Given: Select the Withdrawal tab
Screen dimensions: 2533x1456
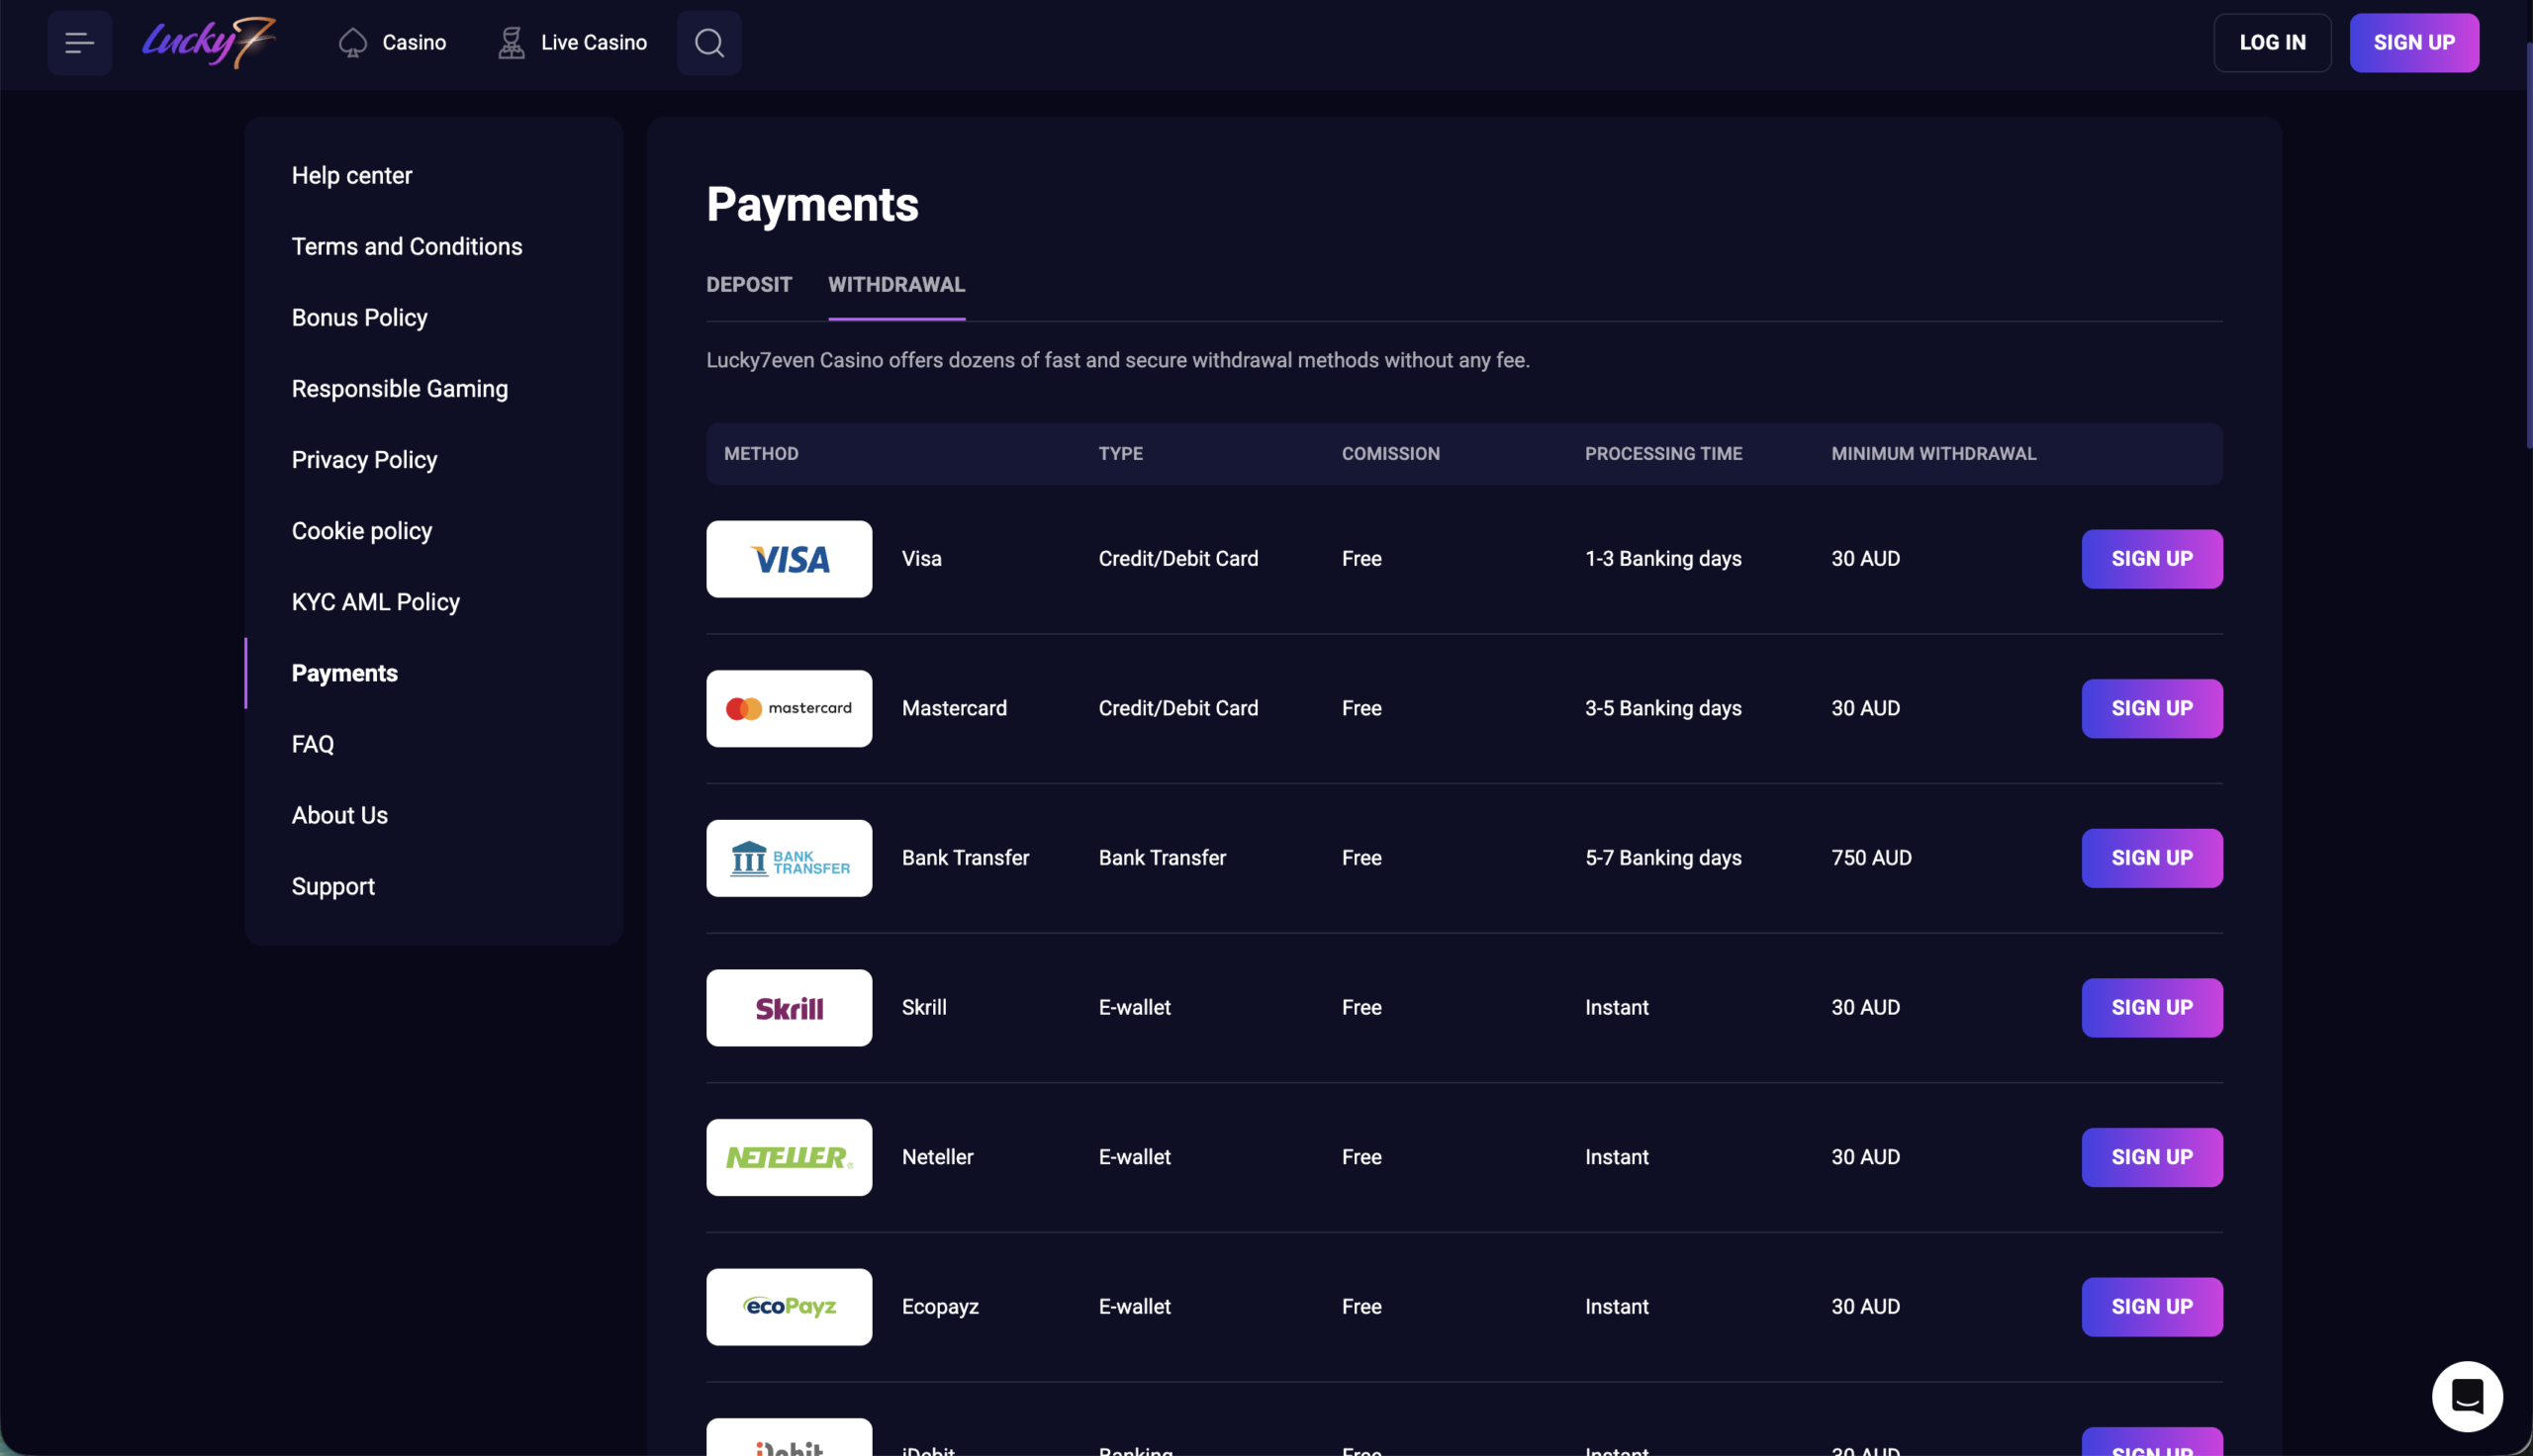Looking at the screenshot, I should coord(896,285).
